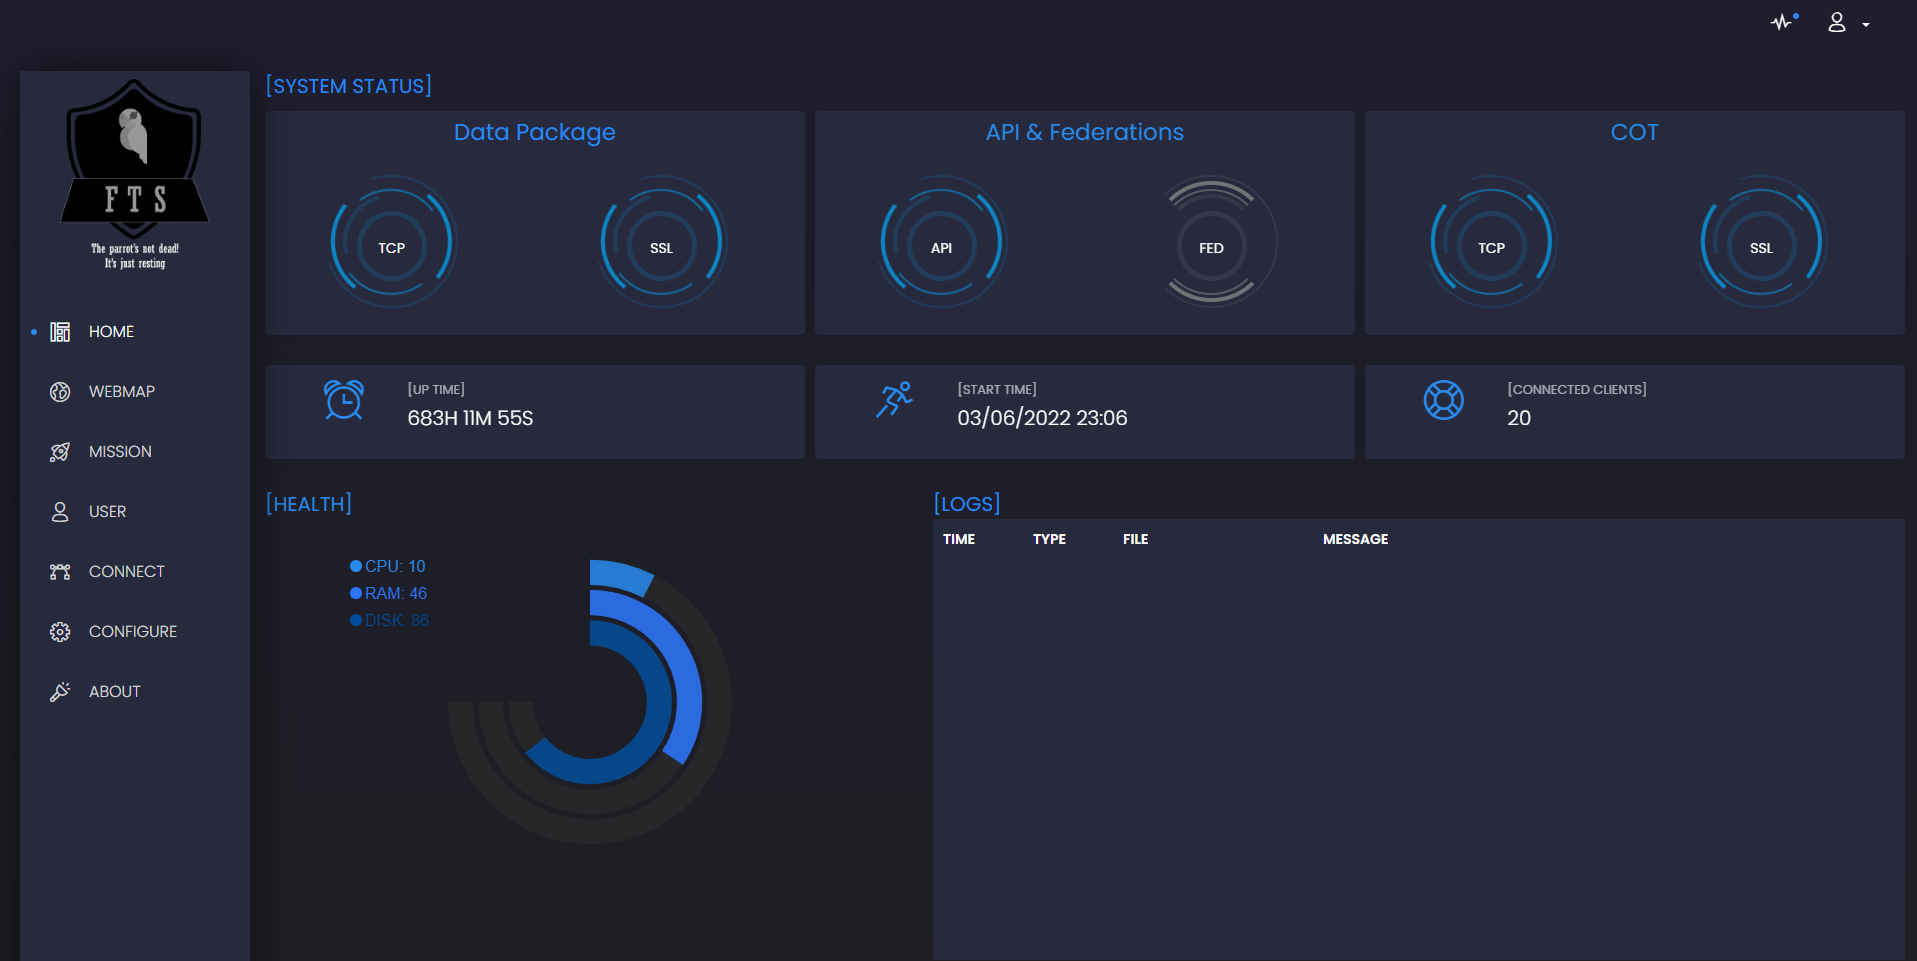
Task: Click the uptime value 683H 11M 55S
Action: pyautogui.click(x=470, y=418)
